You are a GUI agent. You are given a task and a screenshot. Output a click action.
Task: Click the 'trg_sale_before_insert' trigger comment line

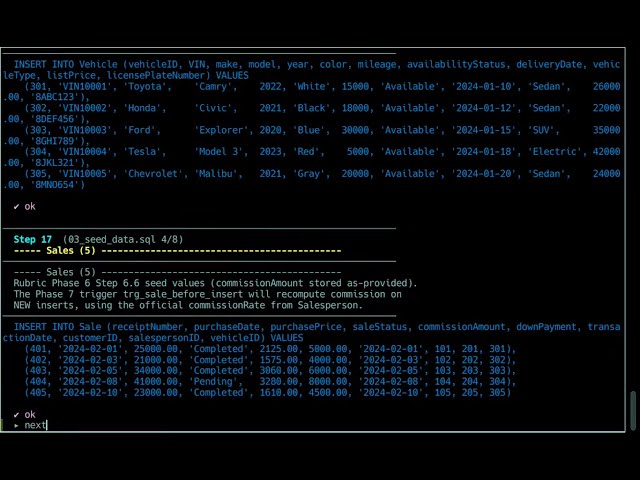(207, 294)
